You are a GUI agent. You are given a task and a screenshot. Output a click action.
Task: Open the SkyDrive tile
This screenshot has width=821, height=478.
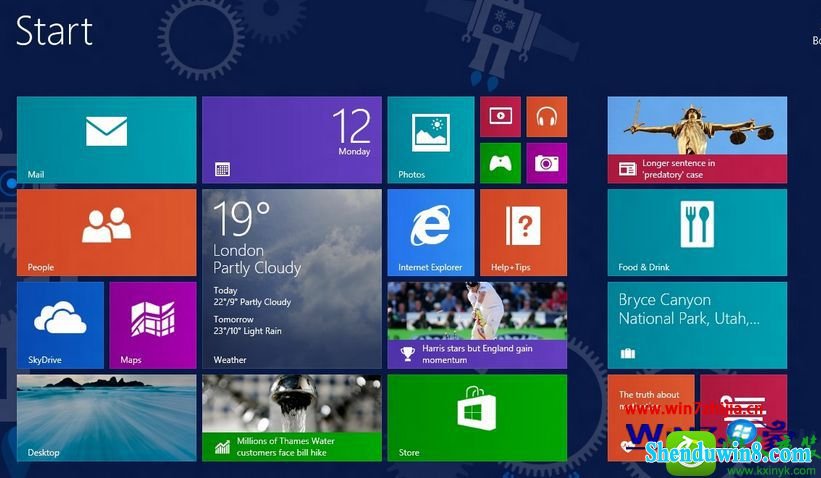60,325
